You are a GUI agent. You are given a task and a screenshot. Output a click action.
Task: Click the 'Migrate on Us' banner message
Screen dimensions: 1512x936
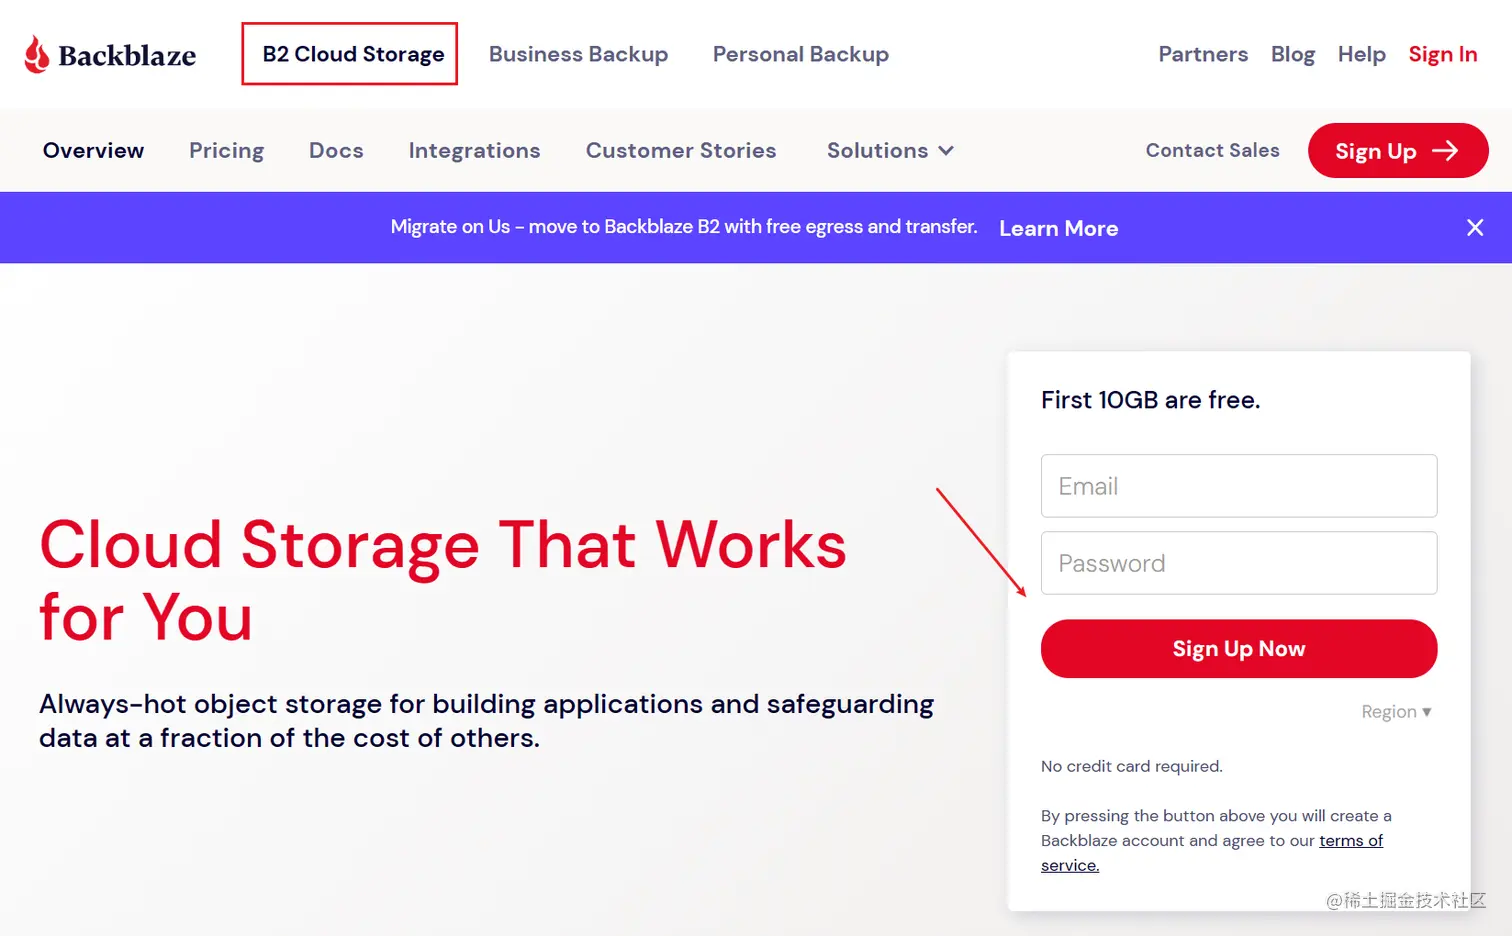click(684, 227)
